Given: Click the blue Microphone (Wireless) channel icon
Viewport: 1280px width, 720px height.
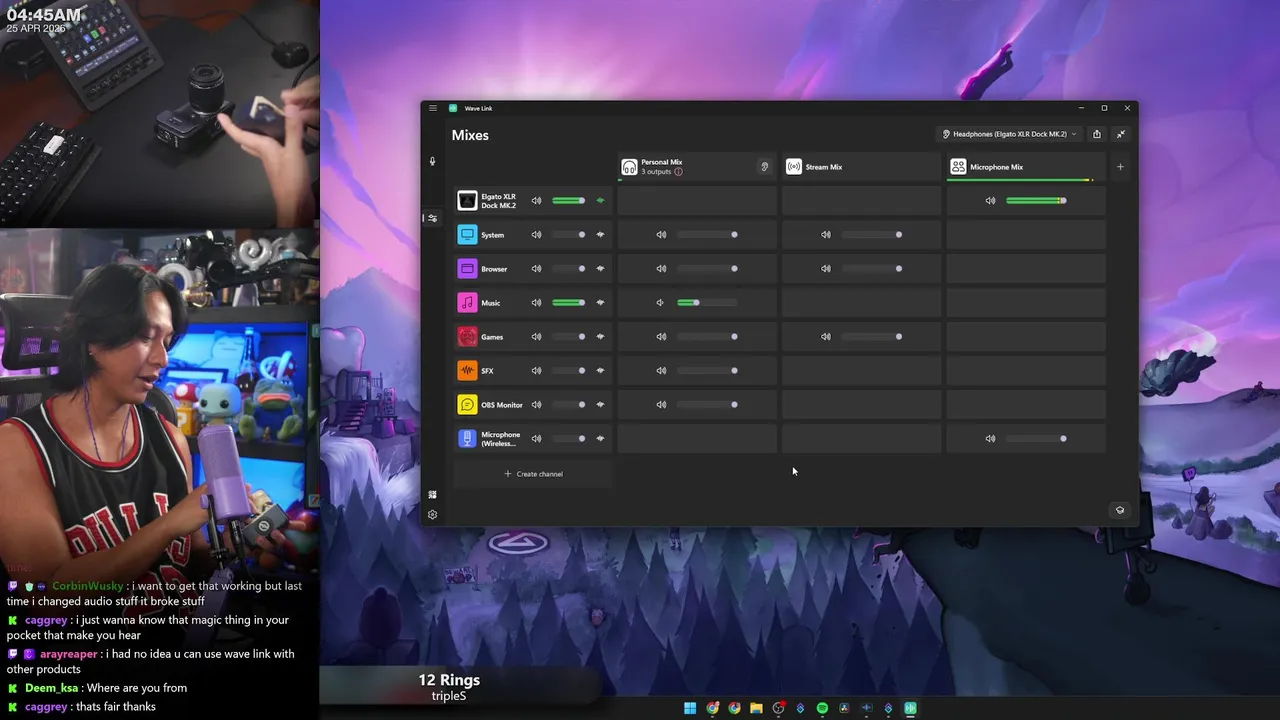Looking at the screenshot, I should [x=467, y=439].
